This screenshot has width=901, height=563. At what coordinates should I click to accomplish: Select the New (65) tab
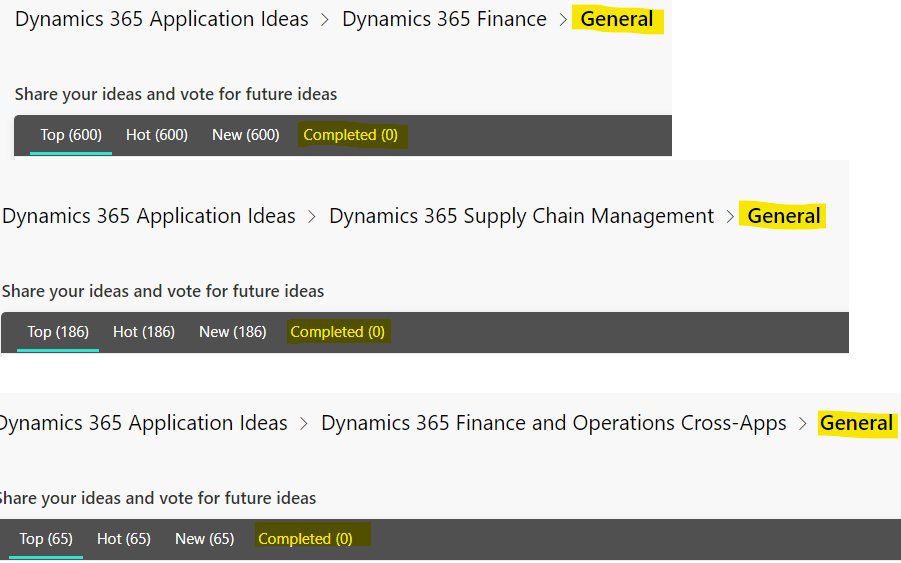pyautogui.click(x=205, y=539)
